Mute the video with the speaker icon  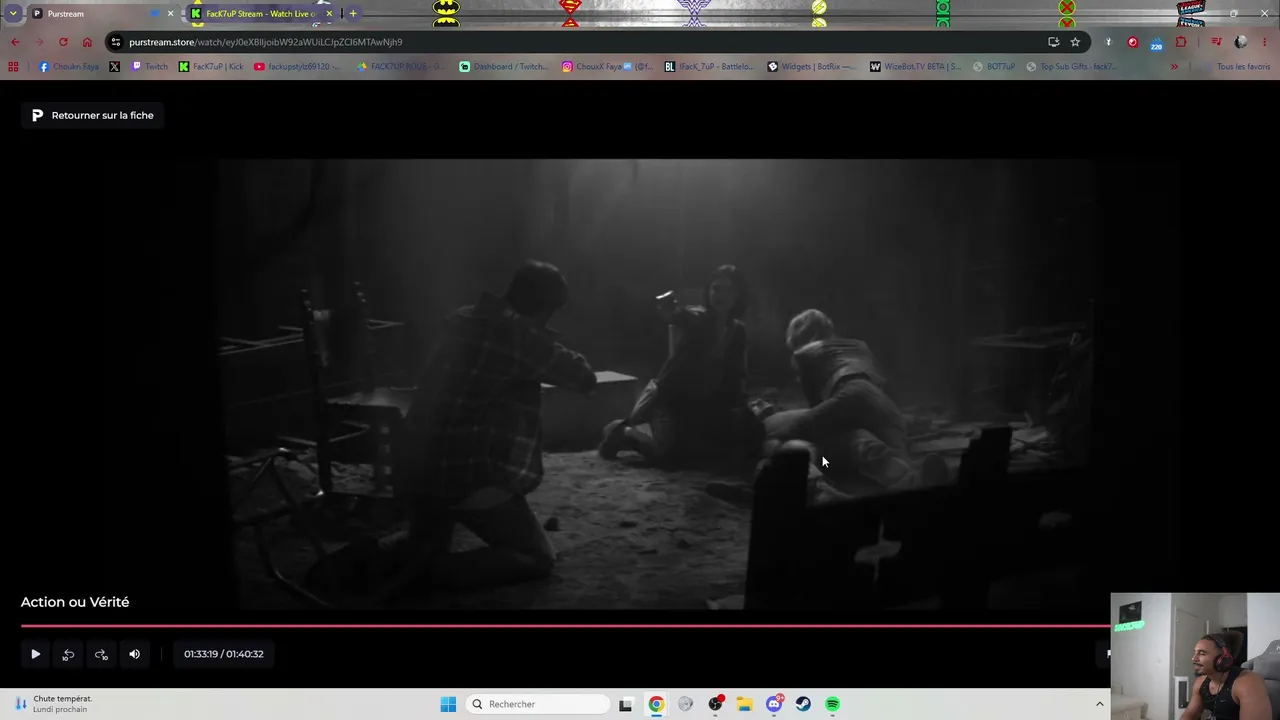click(134, 654)
